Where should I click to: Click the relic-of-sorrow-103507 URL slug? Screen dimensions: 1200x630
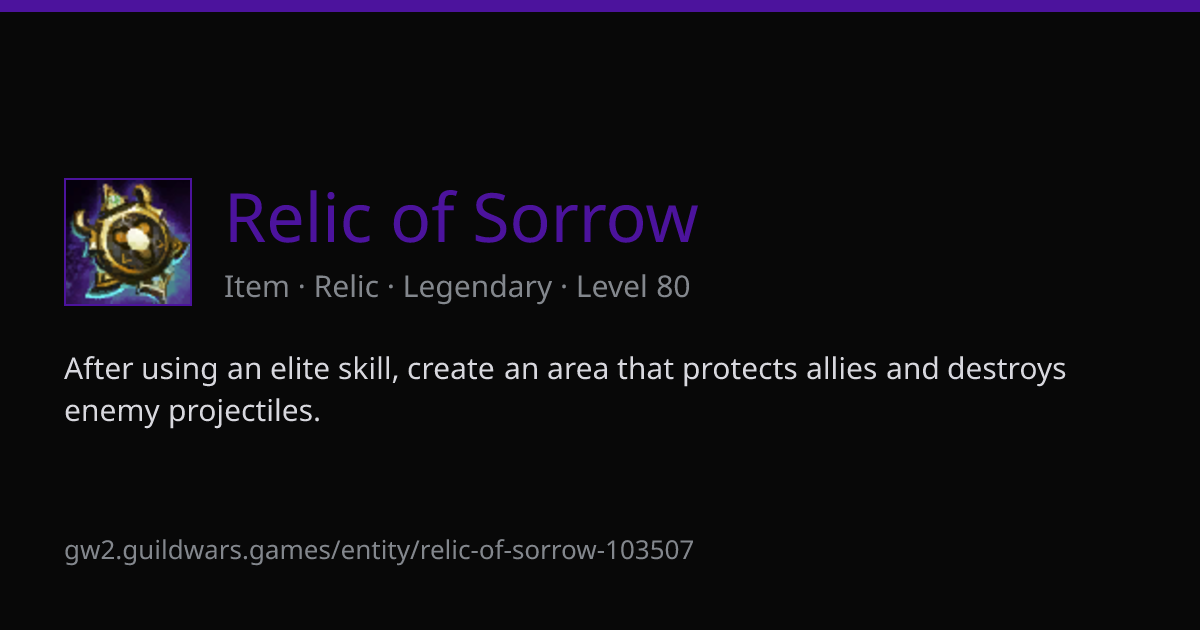[557, 550]
